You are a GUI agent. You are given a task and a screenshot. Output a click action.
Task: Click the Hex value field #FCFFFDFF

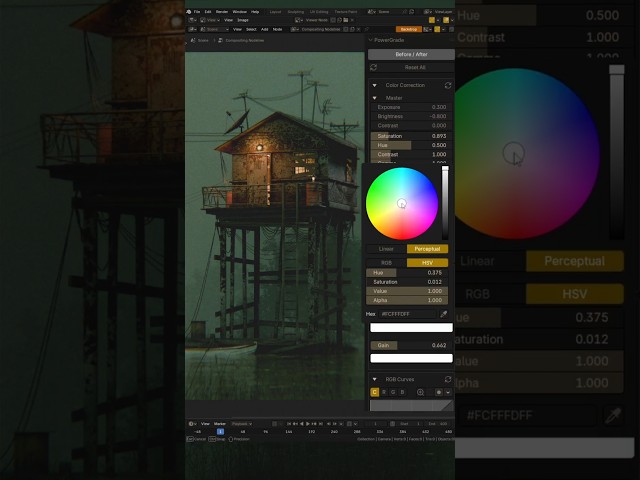[407, 314]
